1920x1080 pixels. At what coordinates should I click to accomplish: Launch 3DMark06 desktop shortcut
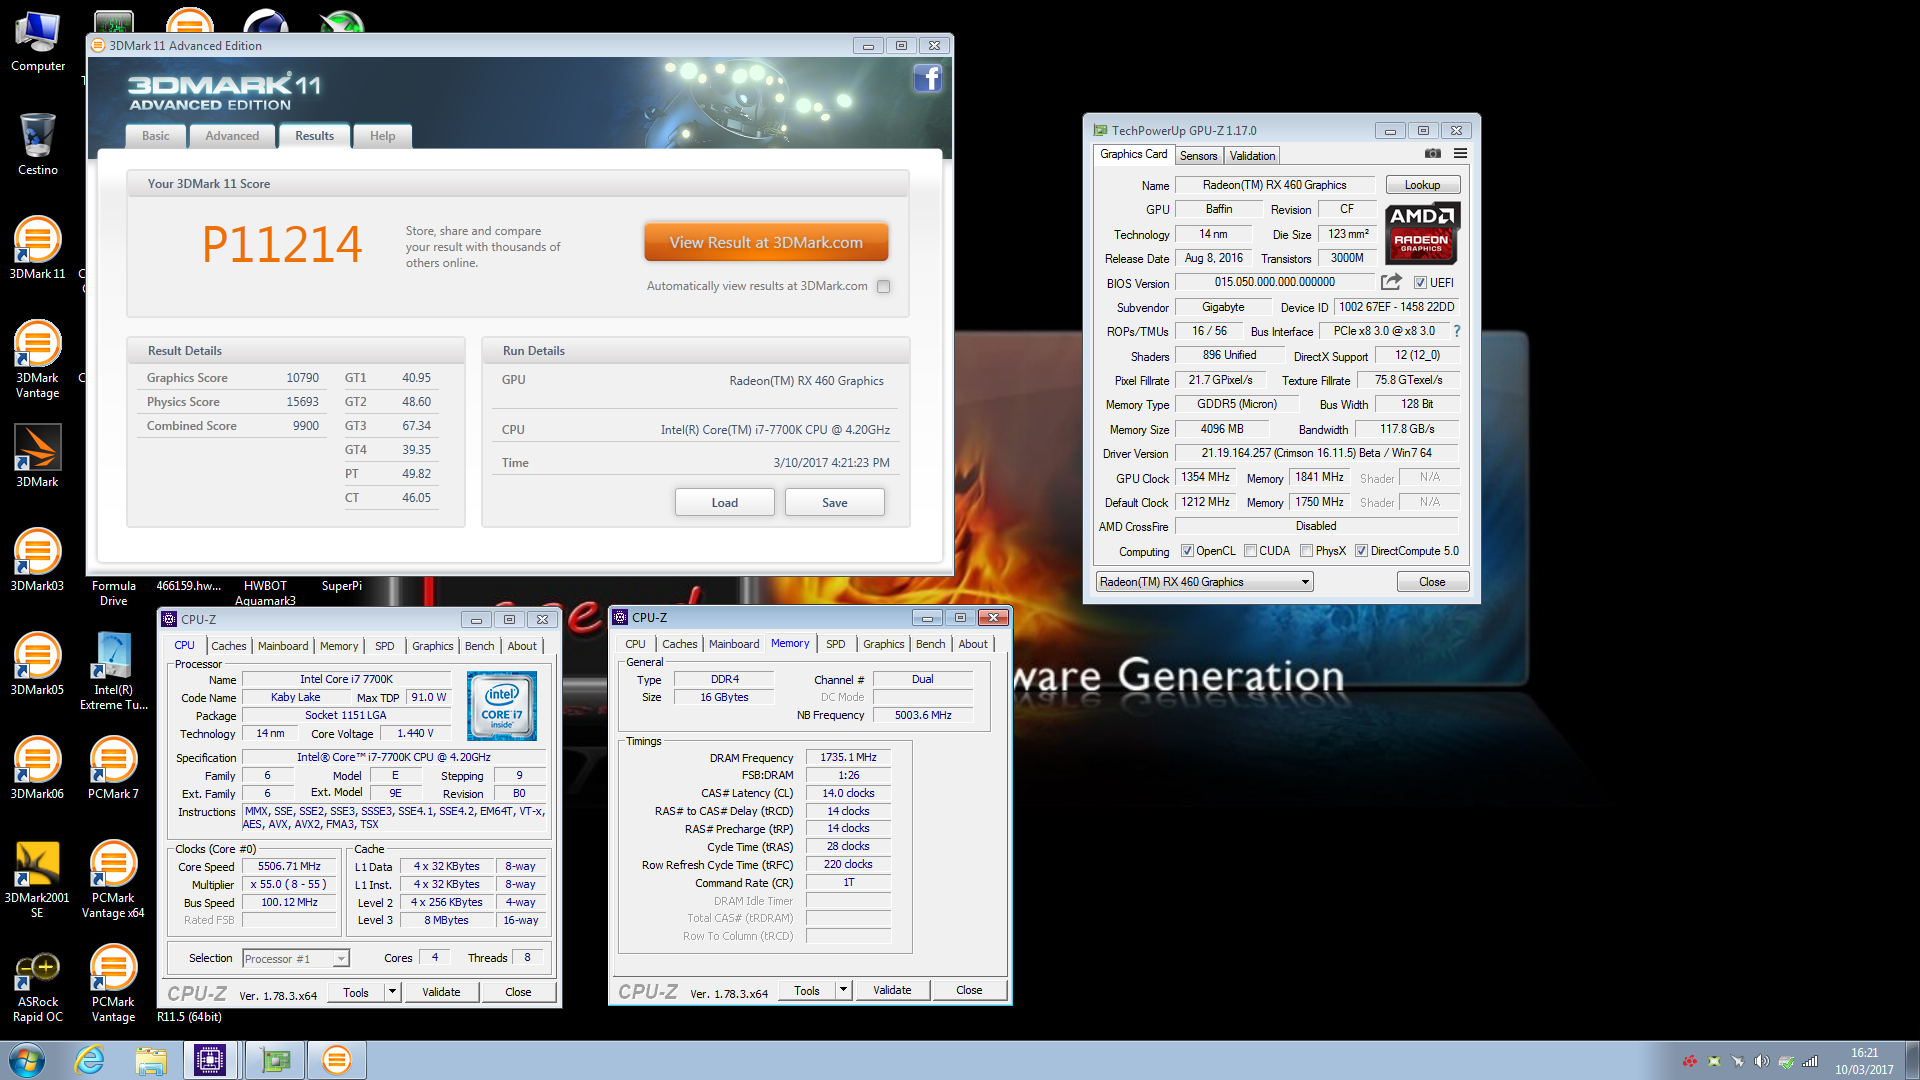[x=38, y=768]
